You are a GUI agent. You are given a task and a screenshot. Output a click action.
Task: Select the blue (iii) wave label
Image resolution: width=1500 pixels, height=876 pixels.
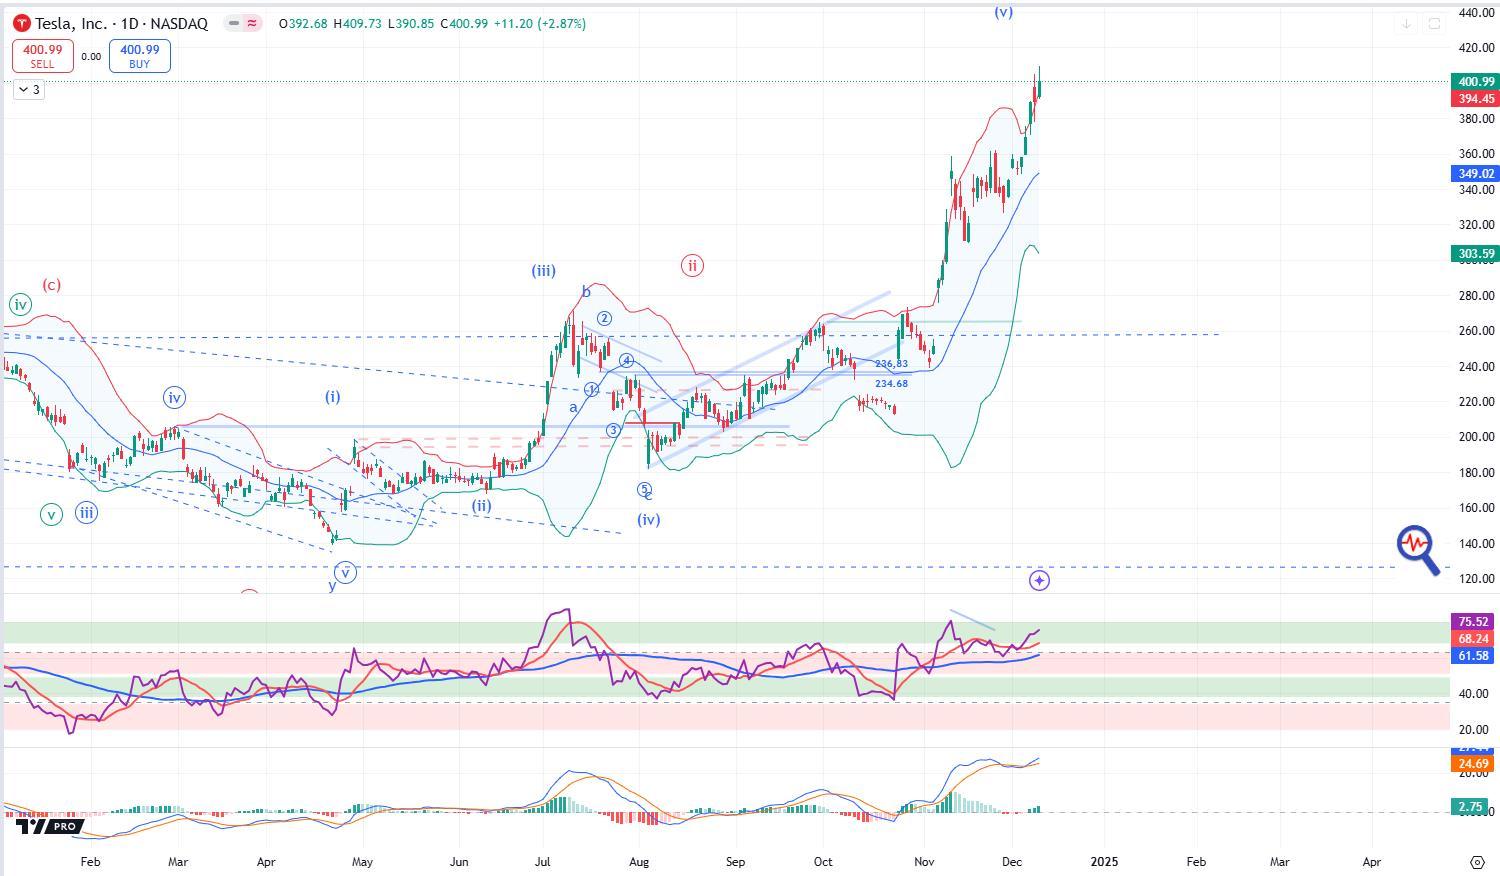544,271
